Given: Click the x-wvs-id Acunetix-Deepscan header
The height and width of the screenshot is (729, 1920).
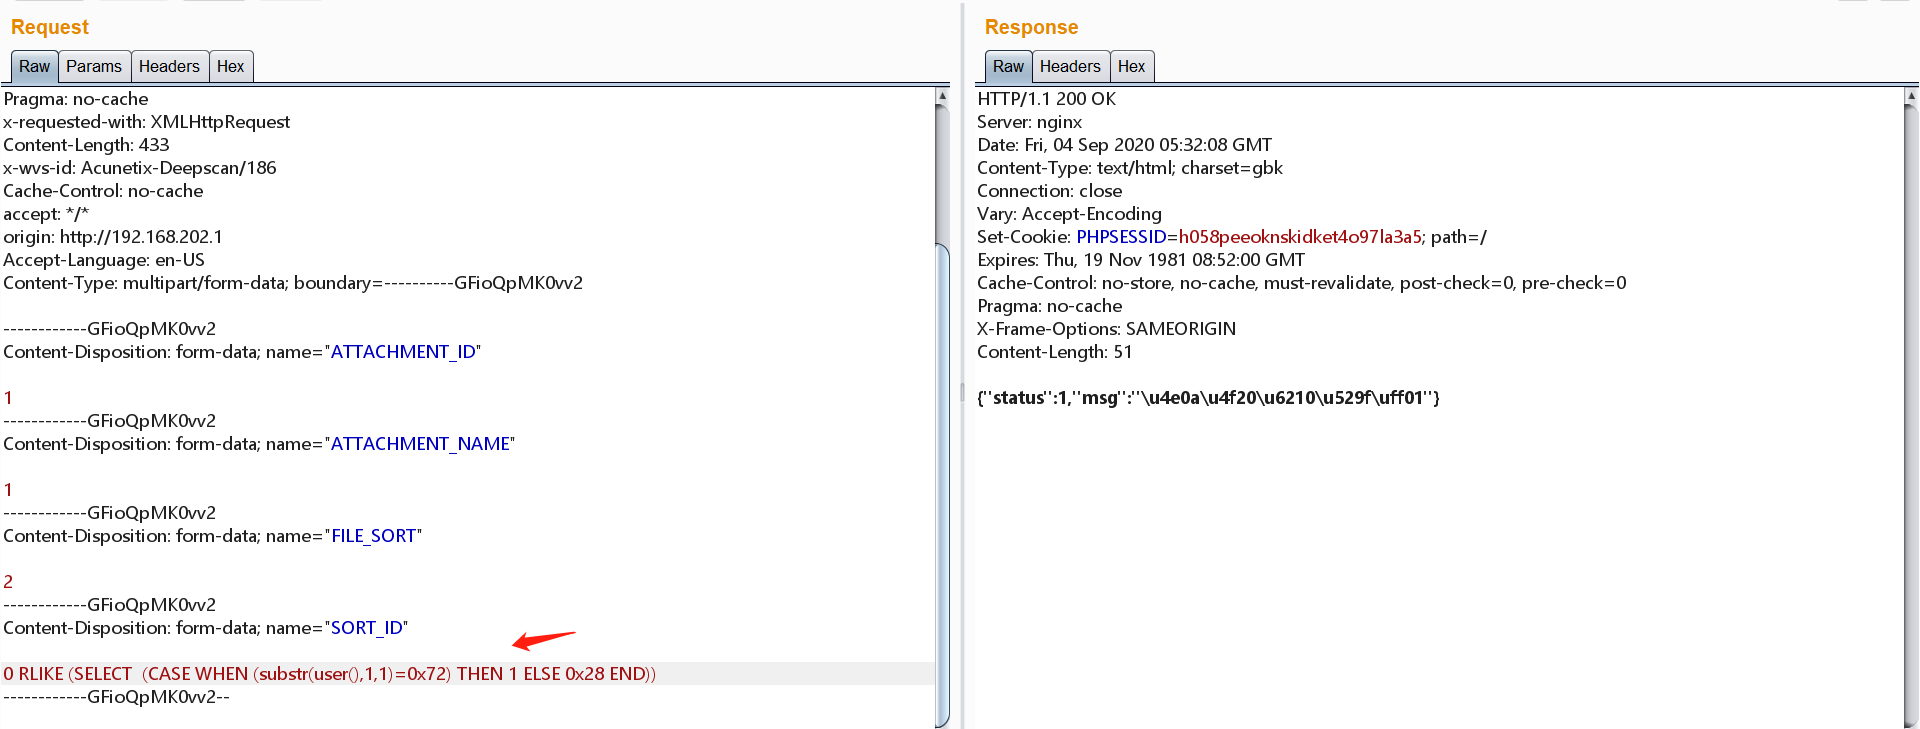Looking at the screenshot, I should pyautogui.click(x=140, y=168).
